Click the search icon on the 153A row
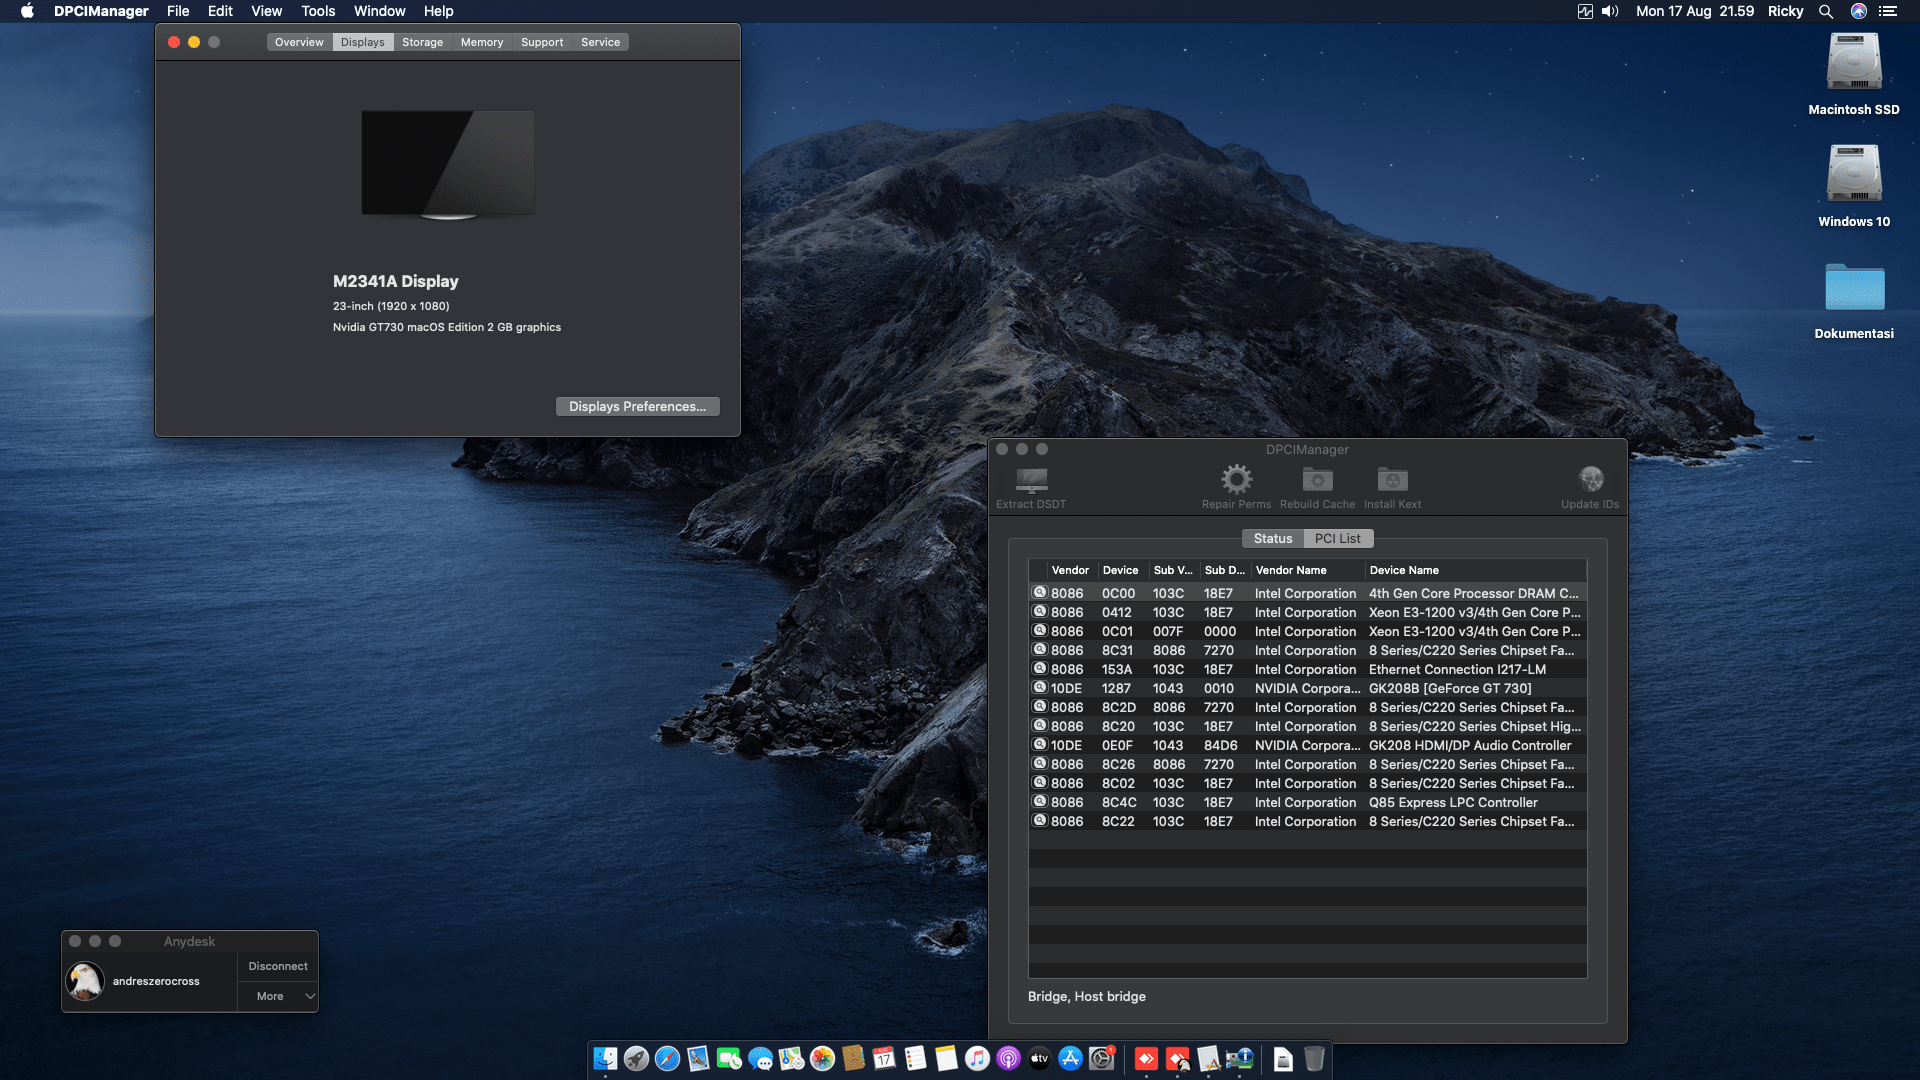Viewport: 1920px width, 1080px height. [x=1040, y=668]
